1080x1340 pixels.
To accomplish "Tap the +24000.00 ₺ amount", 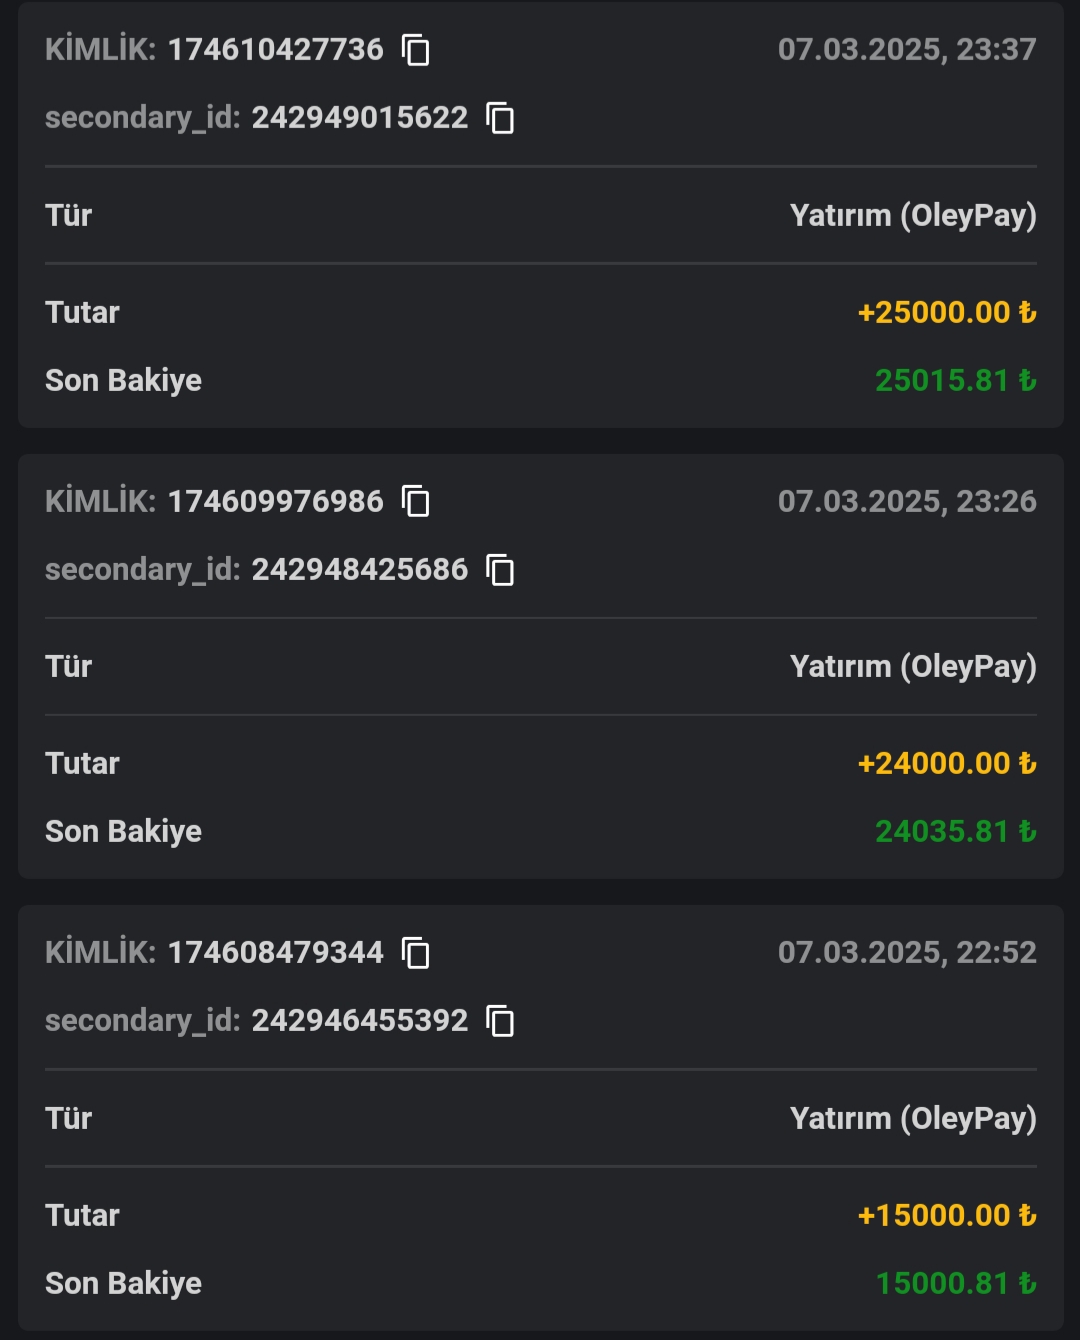I will pyautogui.click(x=947, y=763).
